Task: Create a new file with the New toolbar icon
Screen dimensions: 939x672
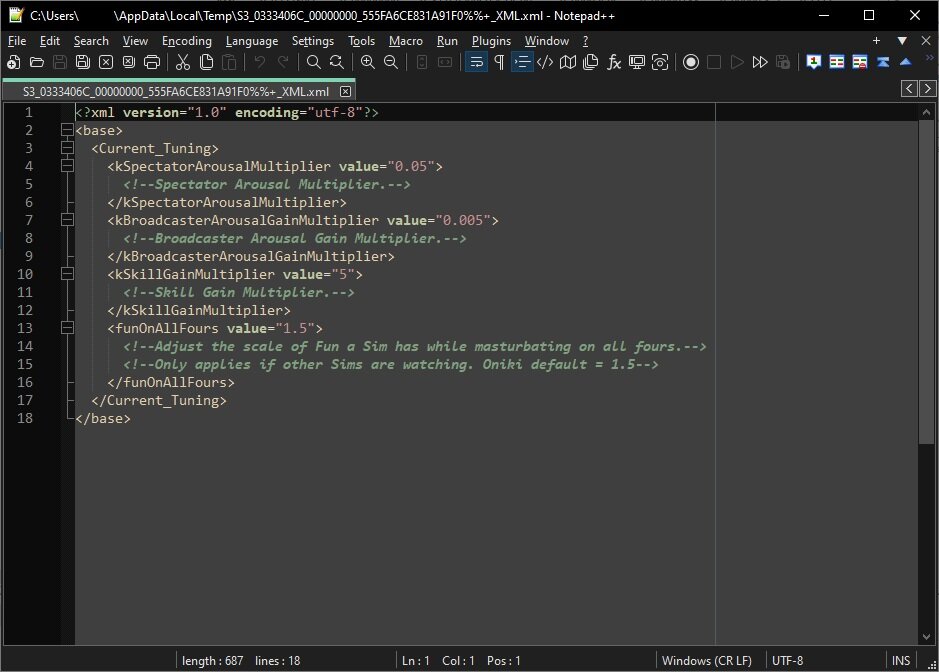Action: tap(13, 62)
